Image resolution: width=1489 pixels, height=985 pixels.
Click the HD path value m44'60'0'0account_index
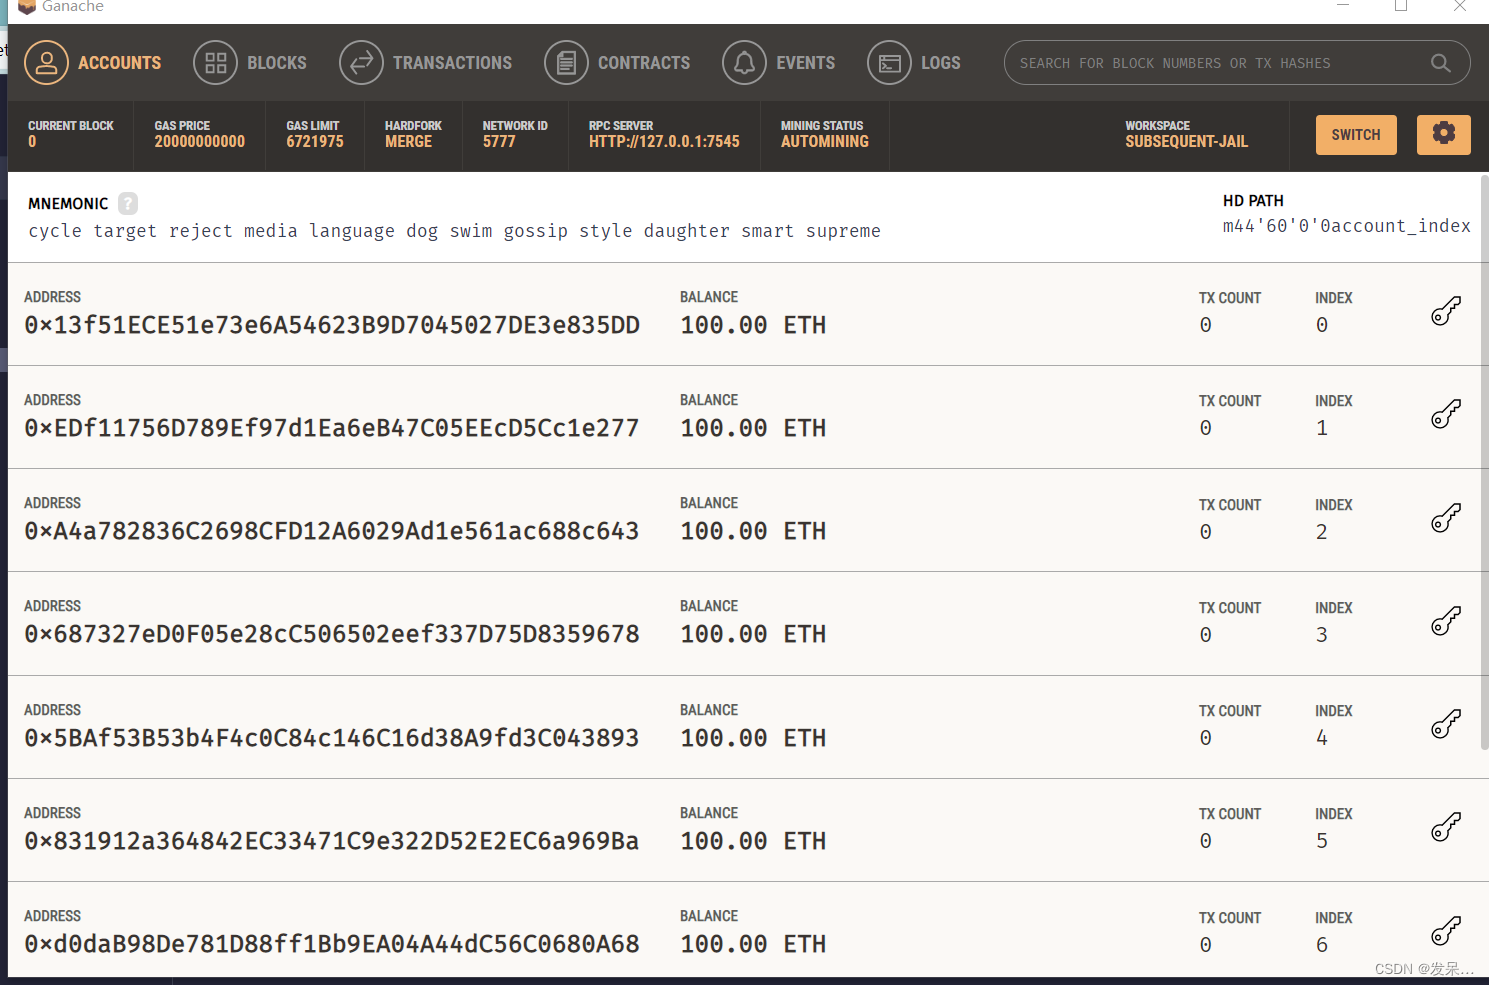1346,226
